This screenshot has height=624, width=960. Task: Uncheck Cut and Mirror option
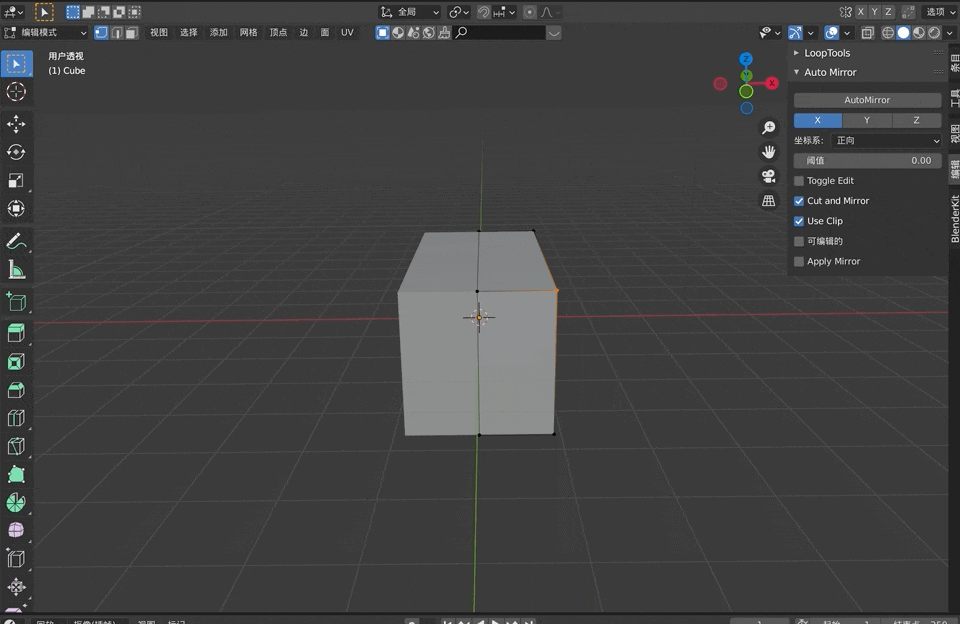click(799, 201)
